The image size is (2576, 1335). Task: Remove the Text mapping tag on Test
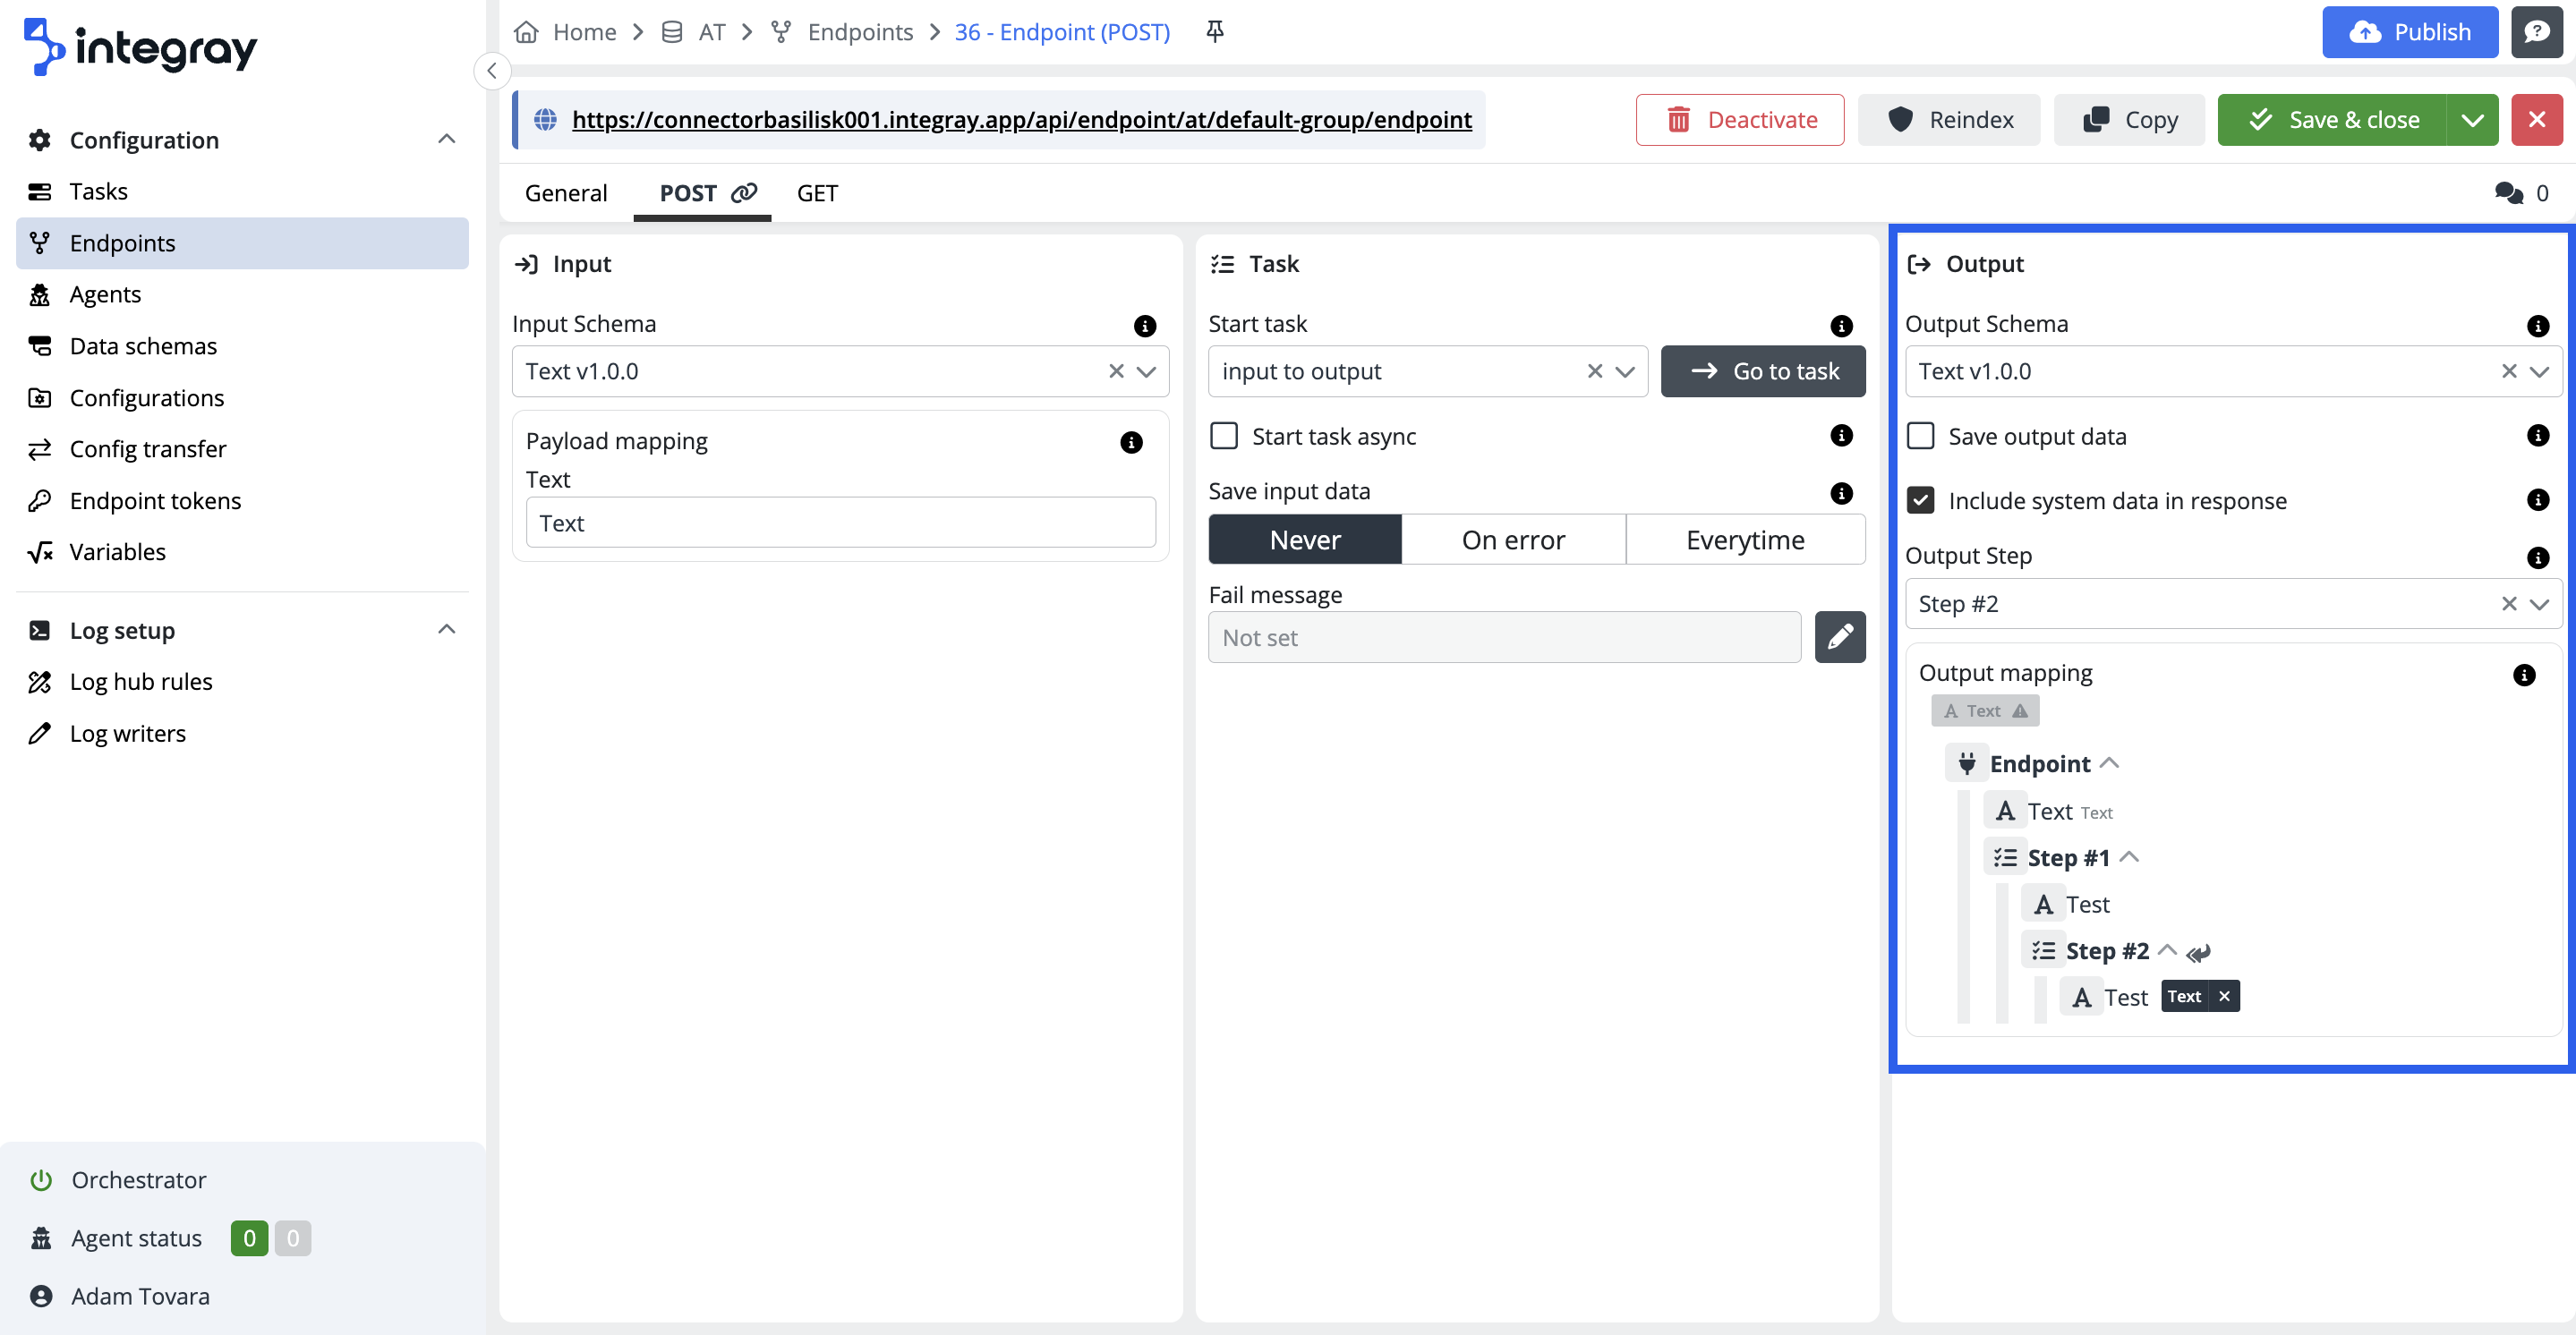click(x=2224, y=996)
